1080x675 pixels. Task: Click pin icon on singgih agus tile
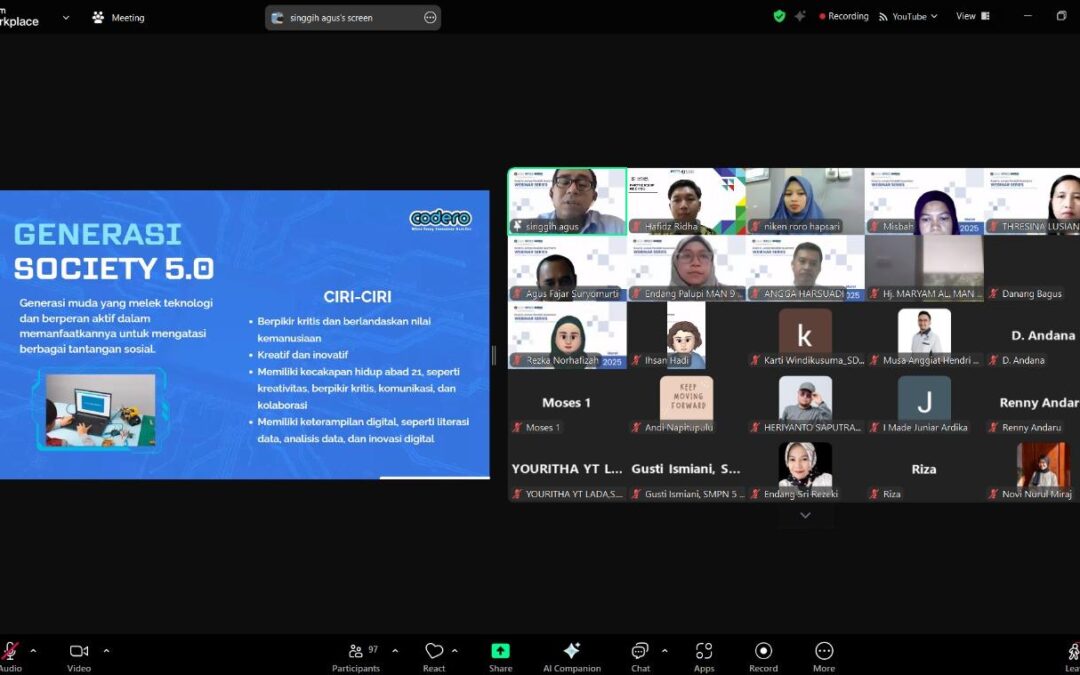517,226
